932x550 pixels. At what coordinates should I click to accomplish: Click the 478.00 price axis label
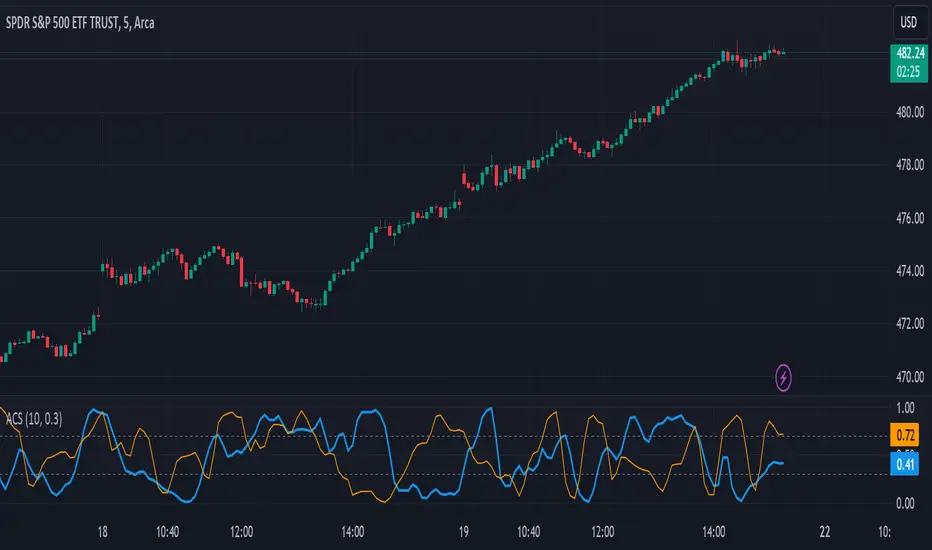pyautogui.click(x=910, y=165)
